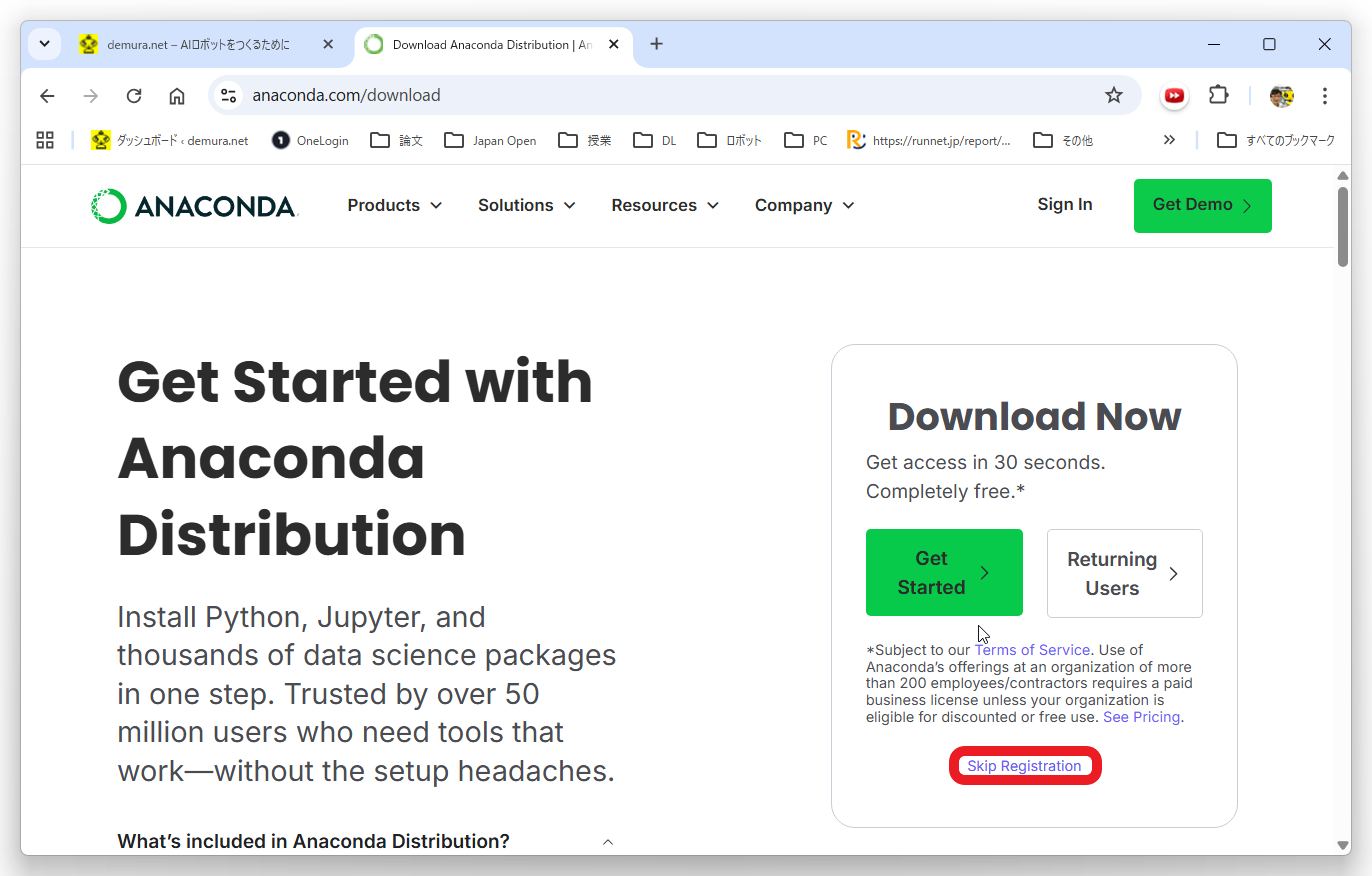The width and height of the screenshot is (1372, 876).
Task: Click the Anaconda logo in header
Action: [x=194, y=206]
